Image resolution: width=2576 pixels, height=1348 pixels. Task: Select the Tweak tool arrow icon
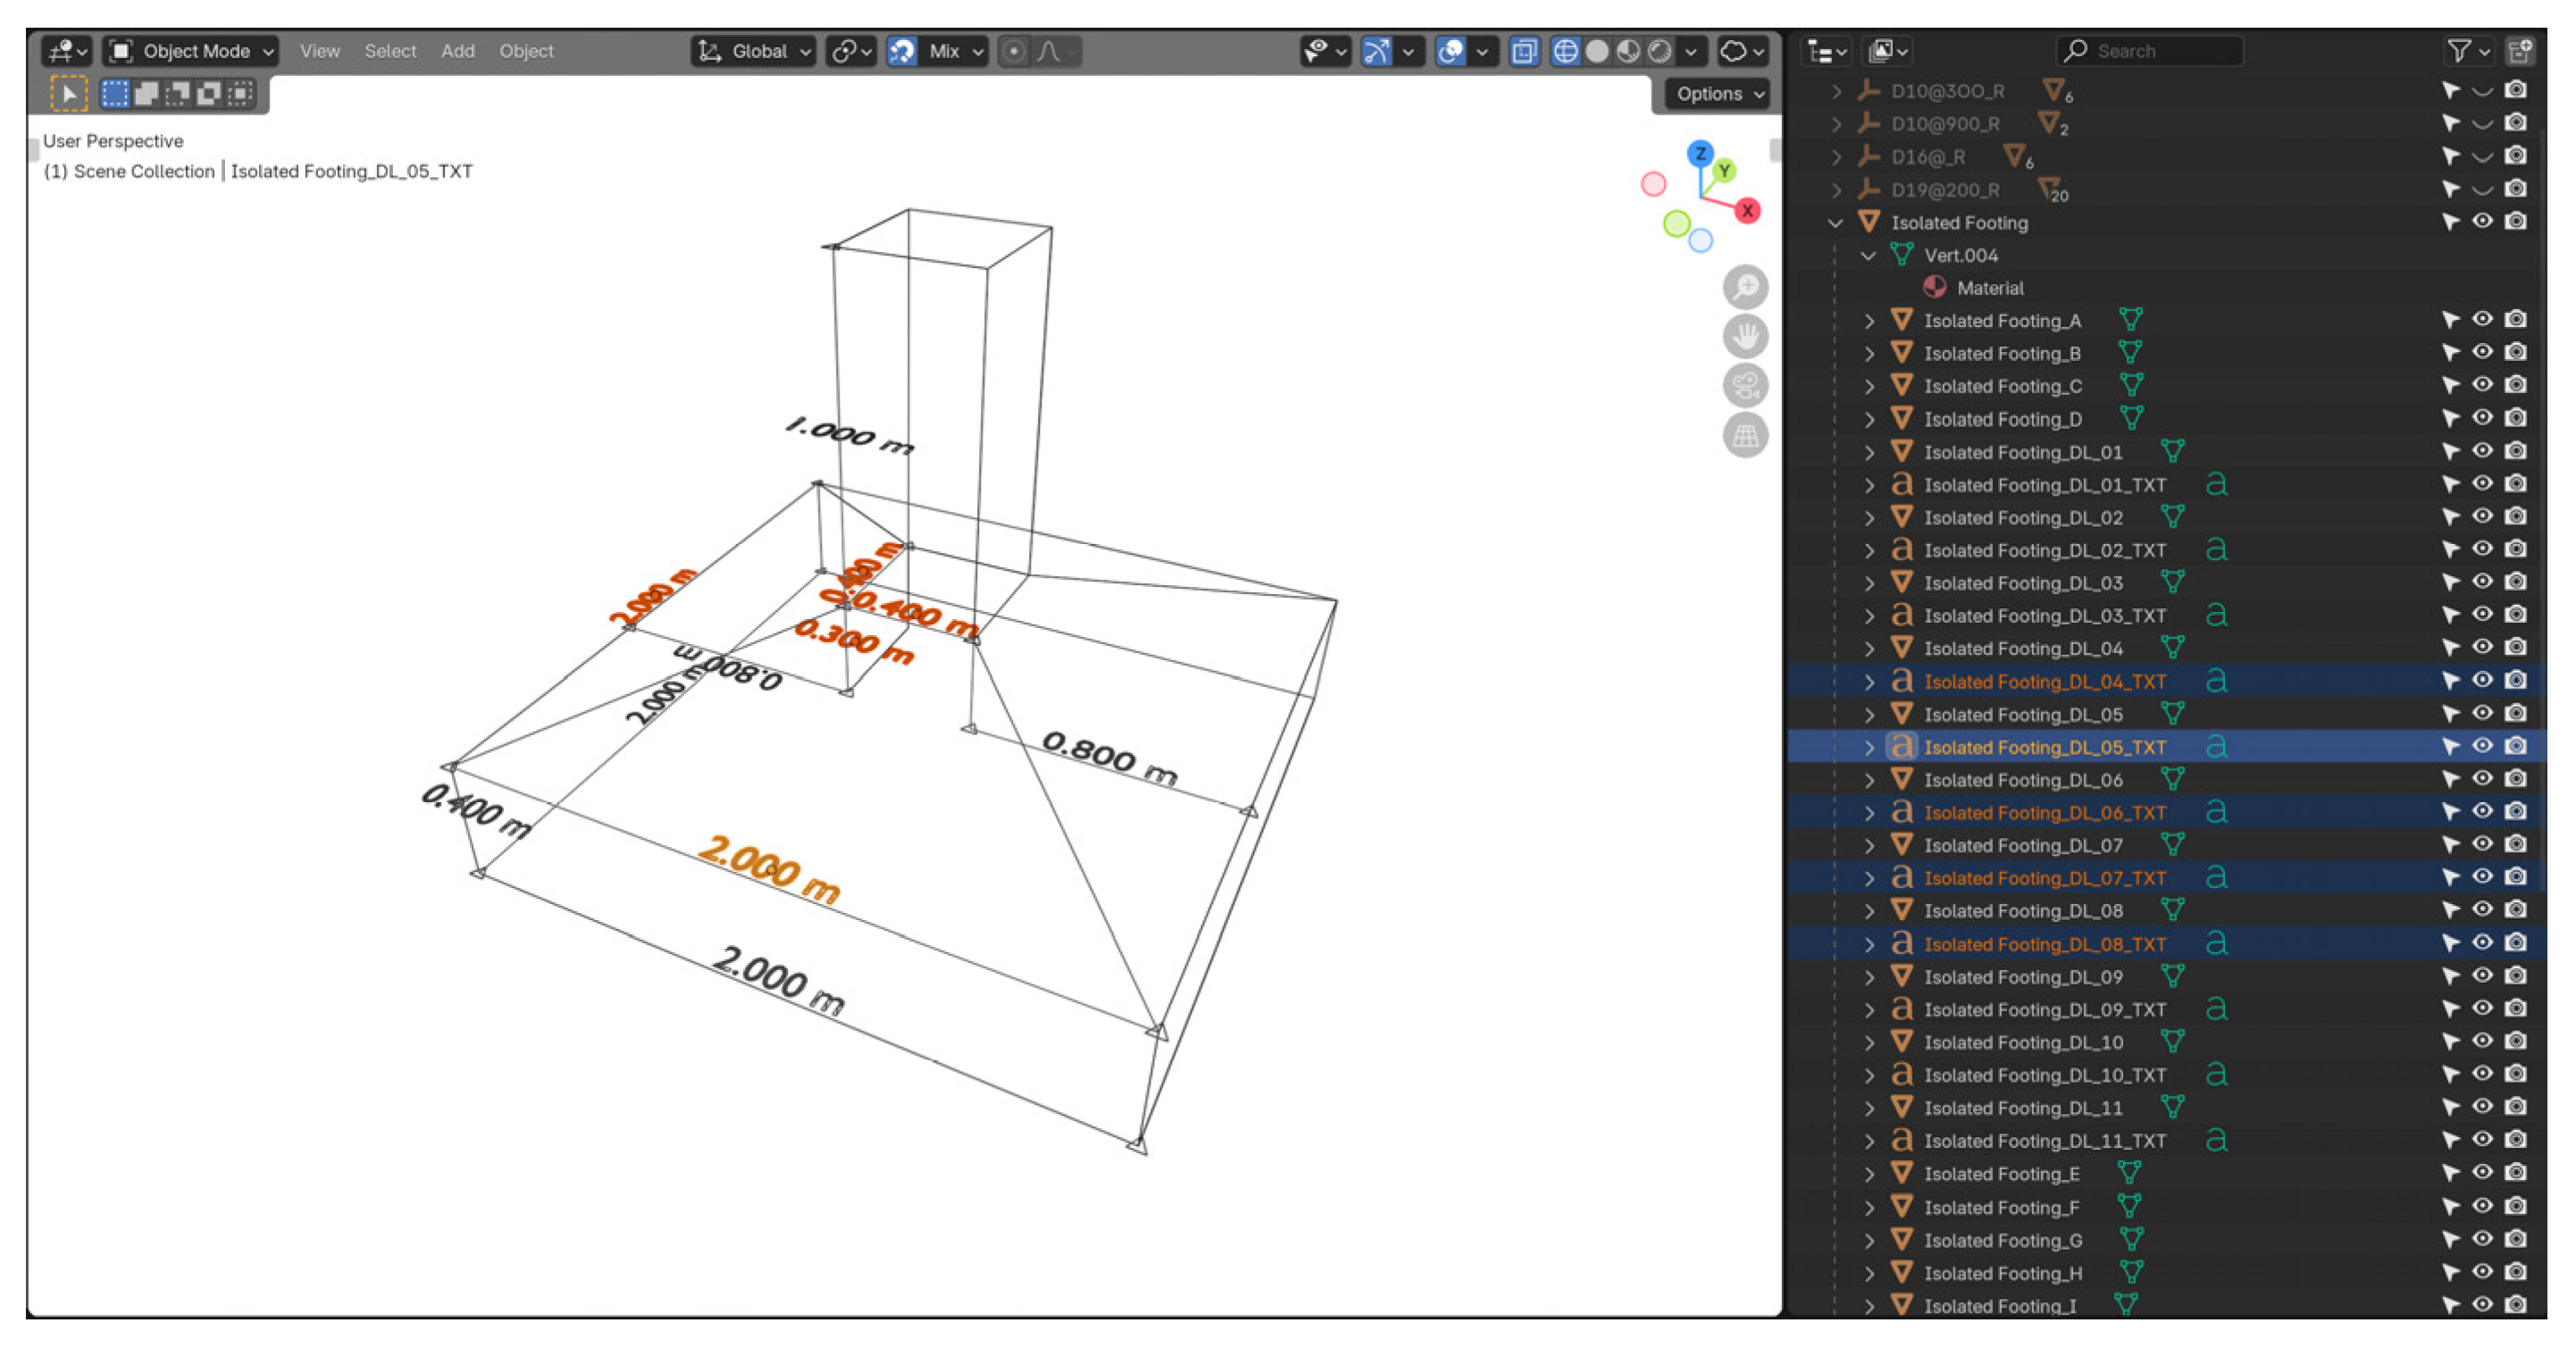tap(68, 94)
